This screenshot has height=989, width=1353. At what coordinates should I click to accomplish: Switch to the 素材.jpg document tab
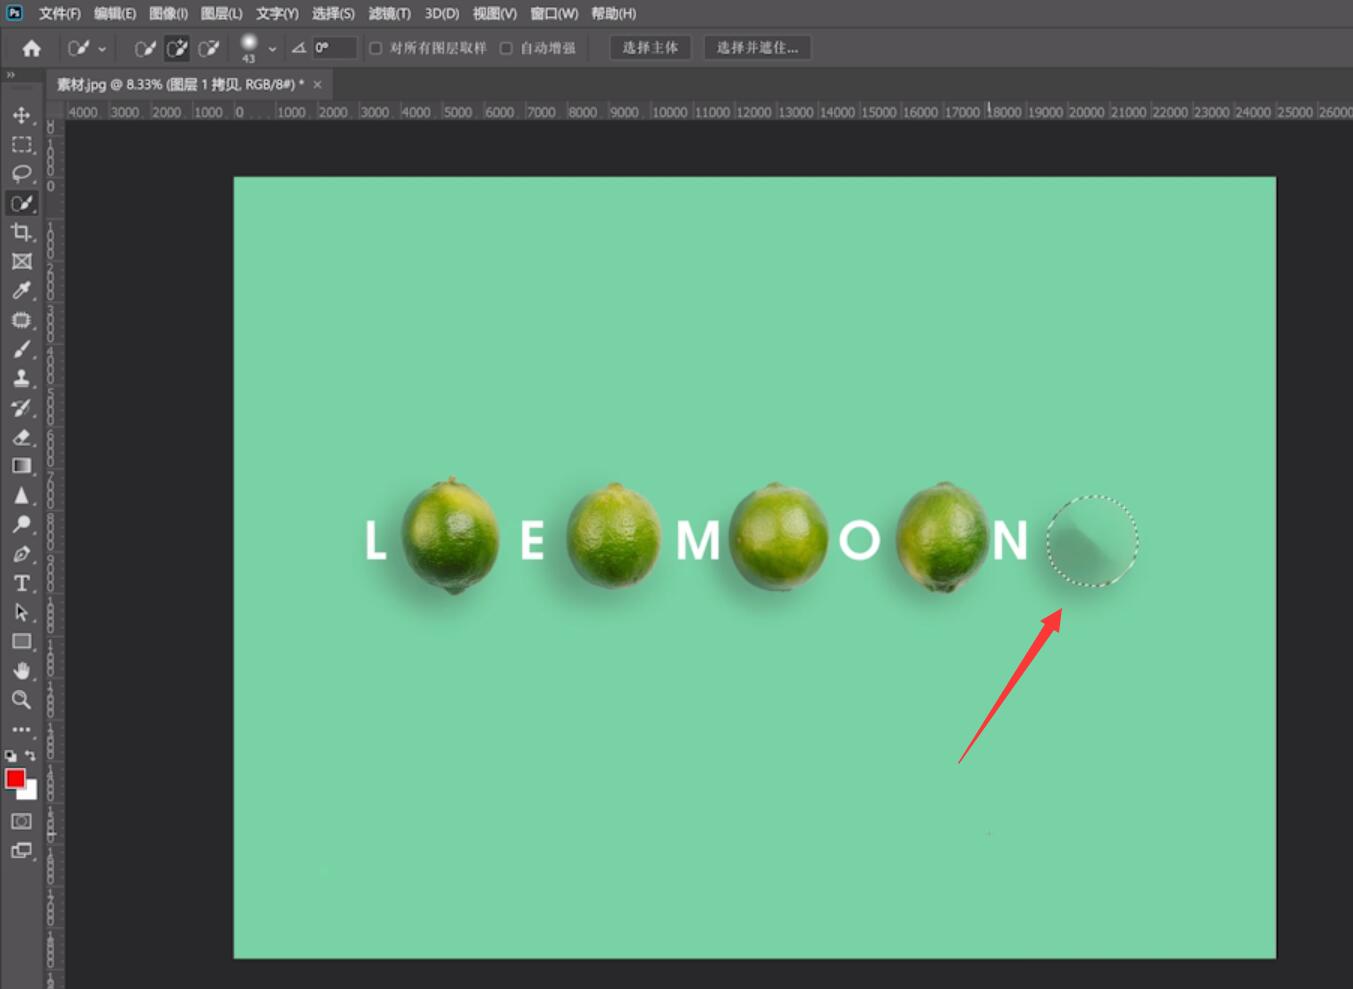[x=180, y=84]
